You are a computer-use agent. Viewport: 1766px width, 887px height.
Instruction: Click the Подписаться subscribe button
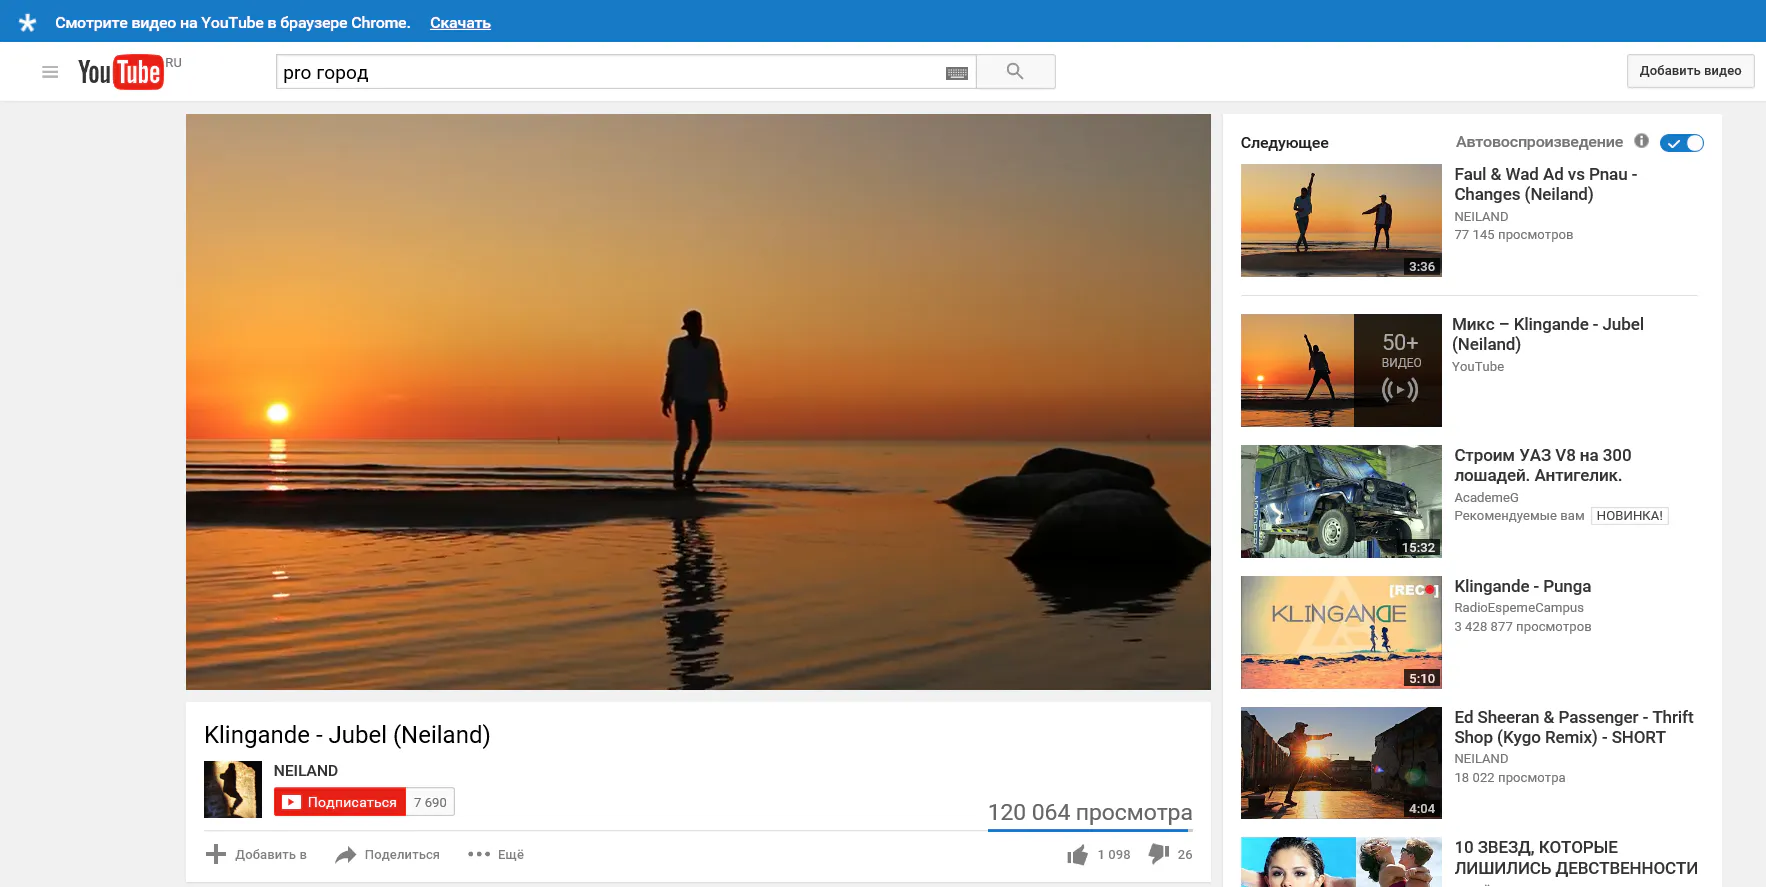coord(340,802)
